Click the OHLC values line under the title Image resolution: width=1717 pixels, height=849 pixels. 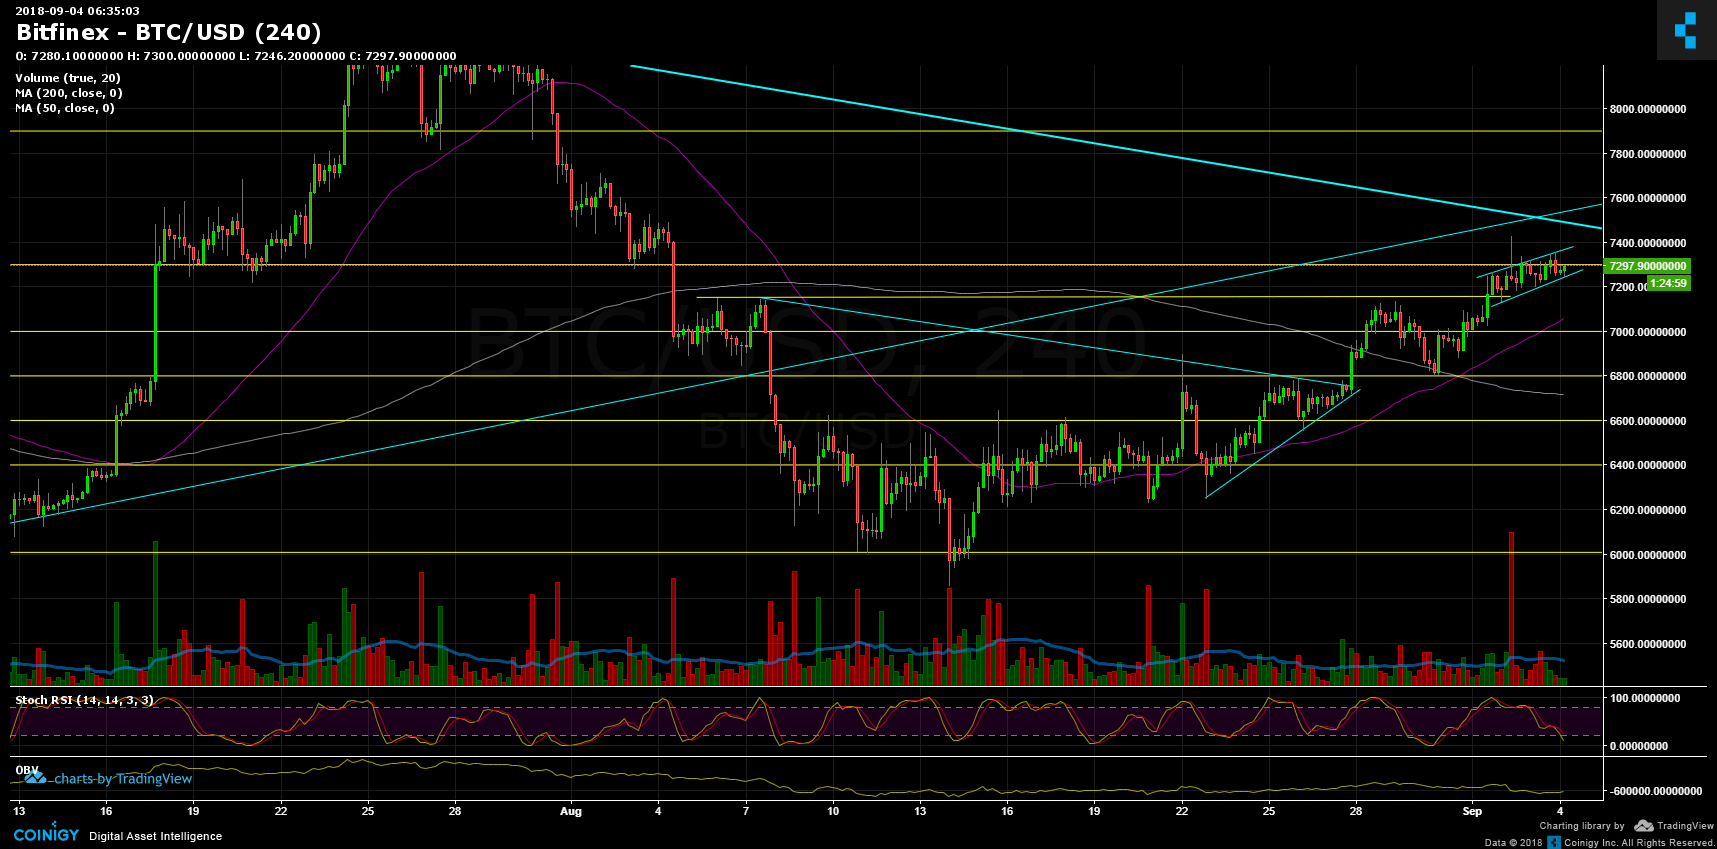236,56
